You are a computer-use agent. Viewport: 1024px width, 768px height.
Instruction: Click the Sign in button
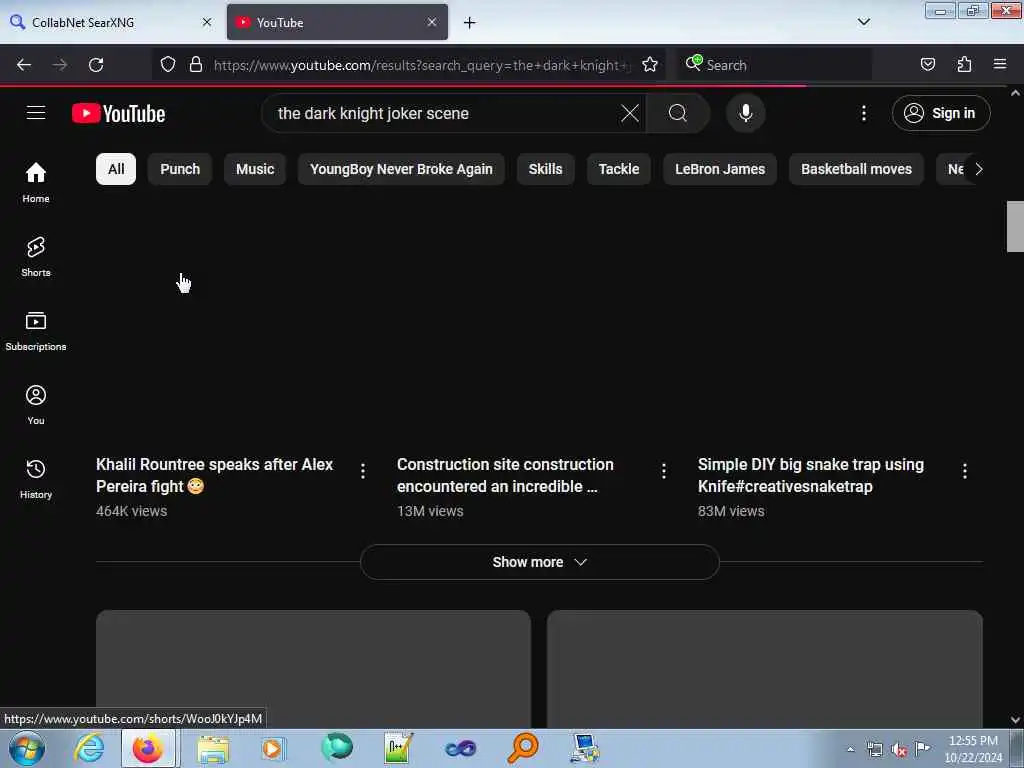941,113
